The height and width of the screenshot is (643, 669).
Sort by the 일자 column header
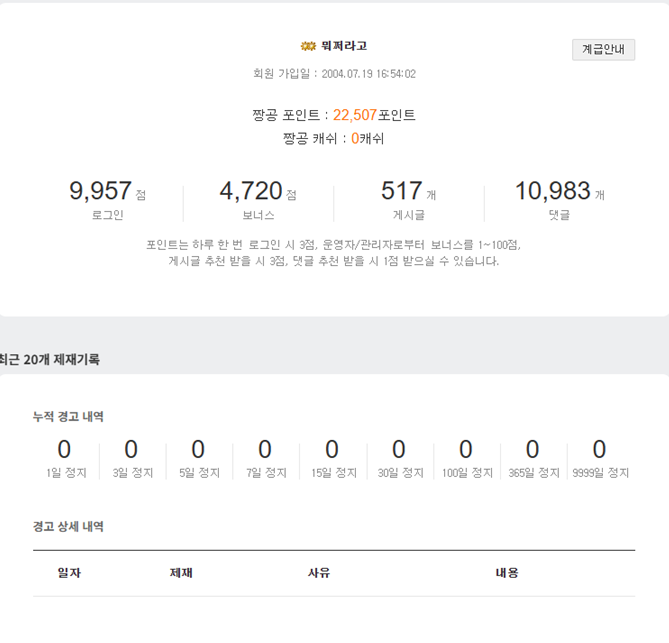pyautogui.click(x=70, y=573)
